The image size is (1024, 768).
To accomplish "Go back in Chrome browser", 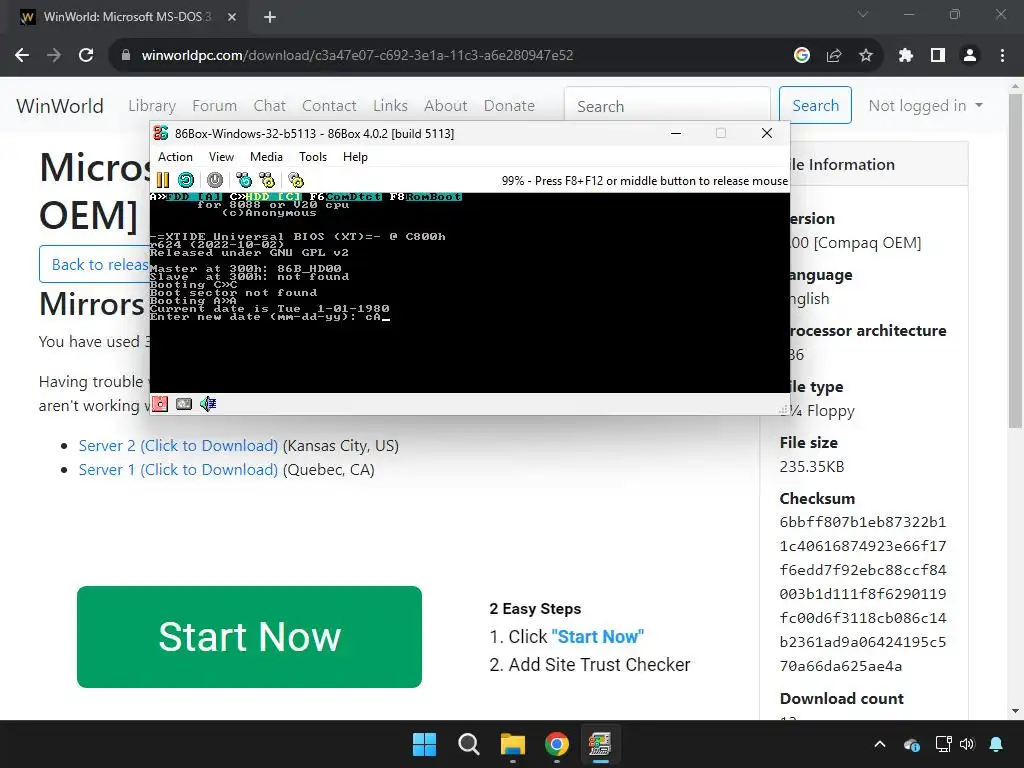I will 22,56.
